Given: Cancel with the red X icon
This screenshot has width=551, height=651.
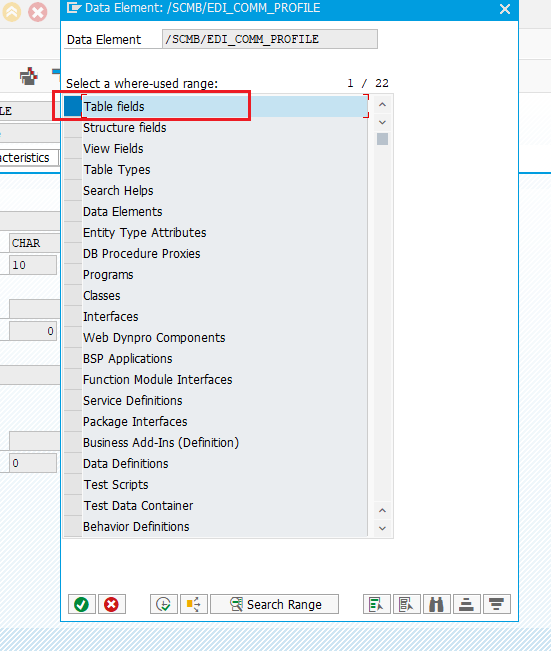Looking at the screenshot, I should [x=111, y=604].
